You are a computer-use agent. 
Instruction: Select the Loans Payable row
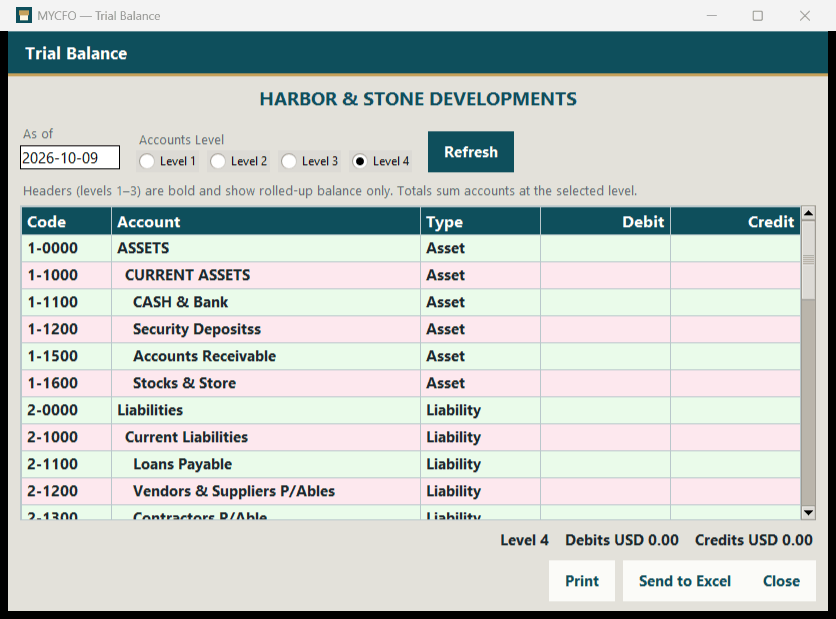click(x=411, y=464)
